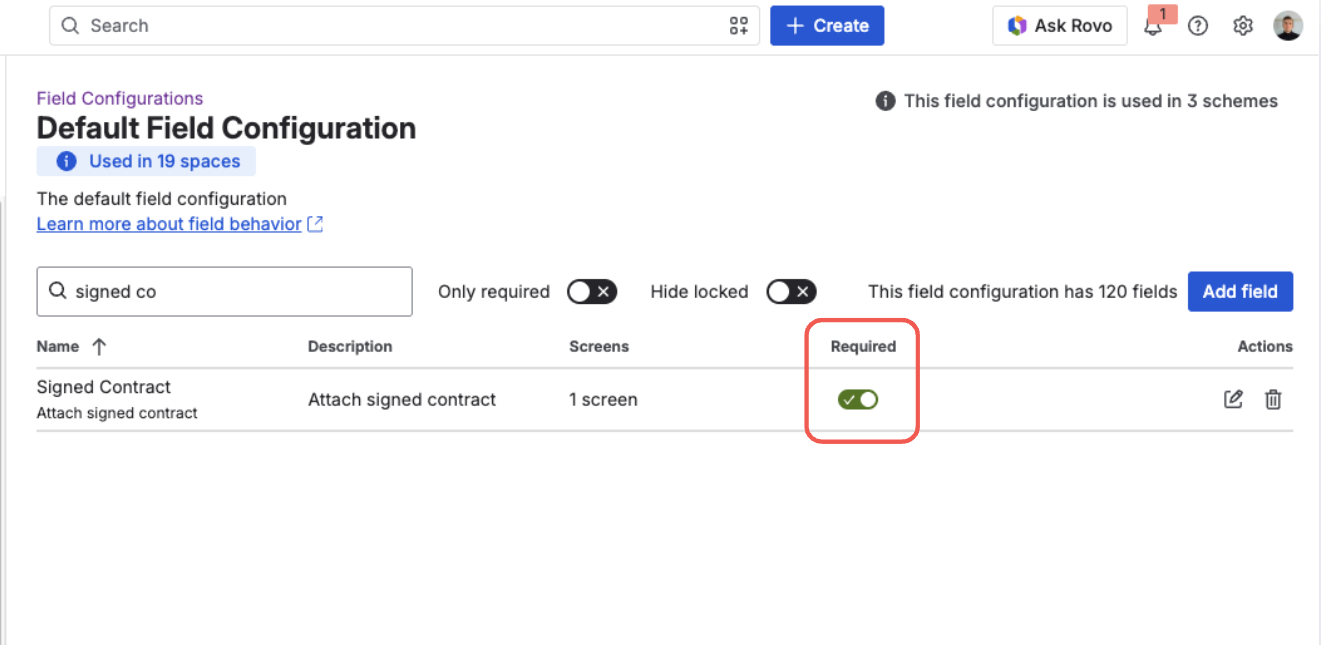Sort by the Name column arrow
Image resolution: width=1321 pixels, height=645 pixels.
99,347
